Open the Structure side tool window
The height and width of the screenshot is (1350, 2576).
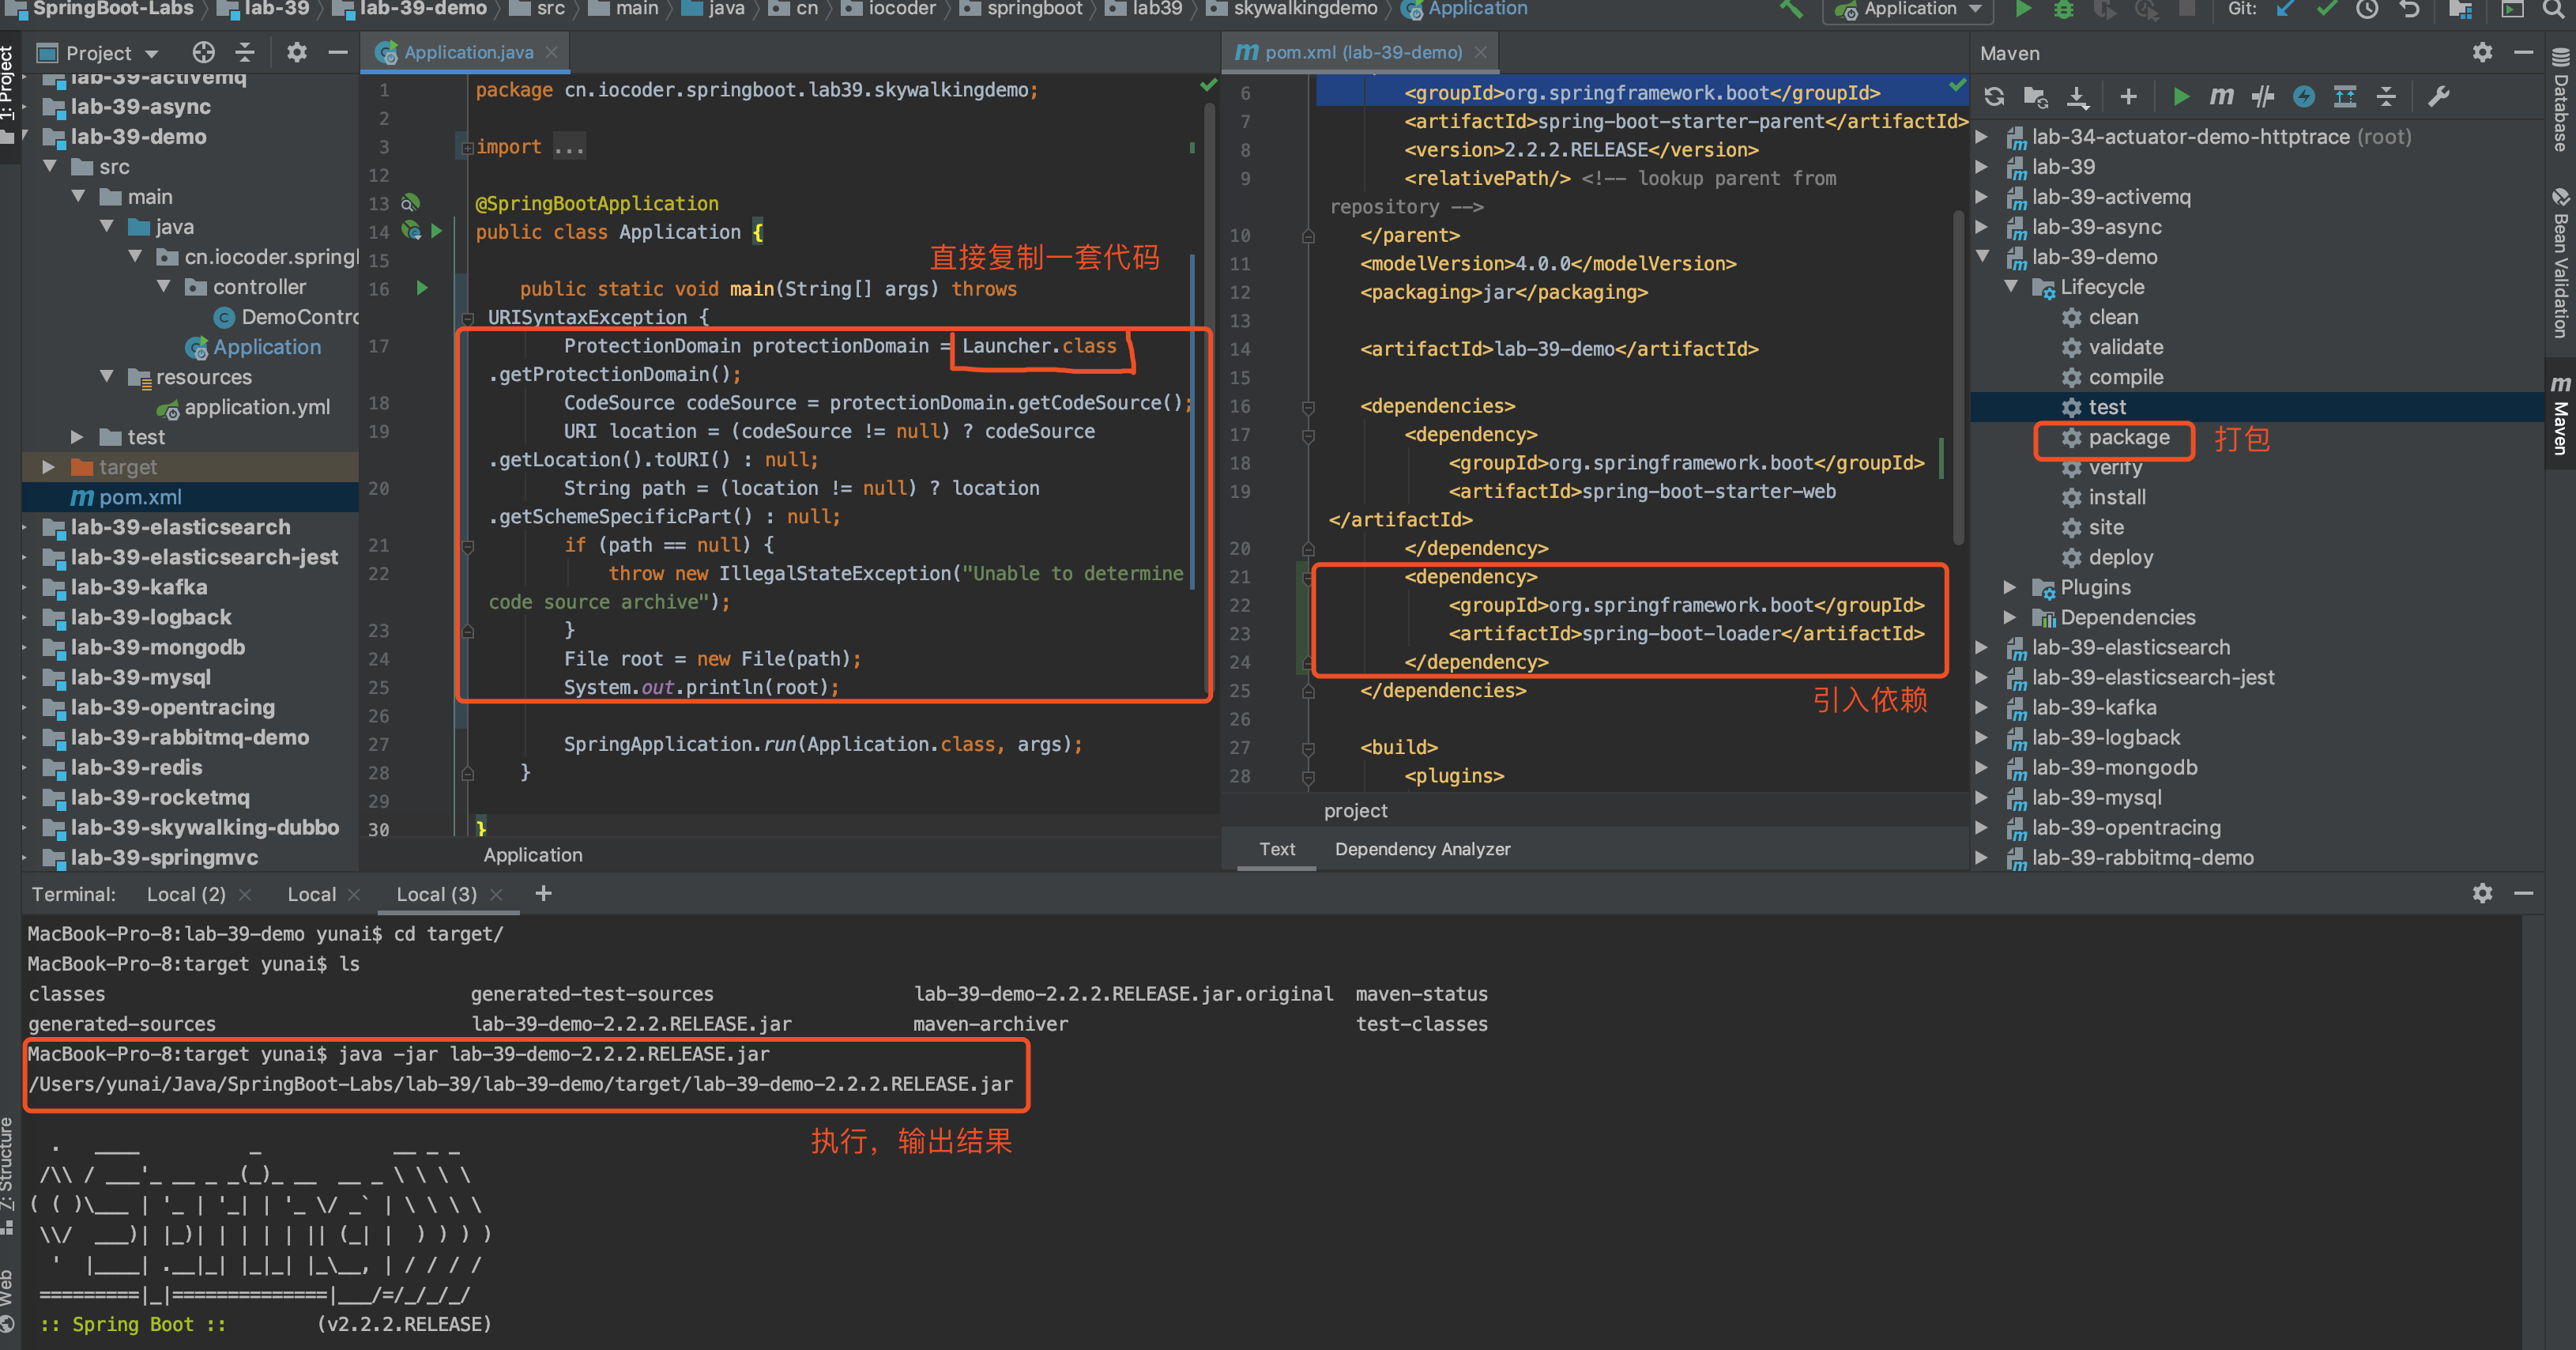(9, 1175)
